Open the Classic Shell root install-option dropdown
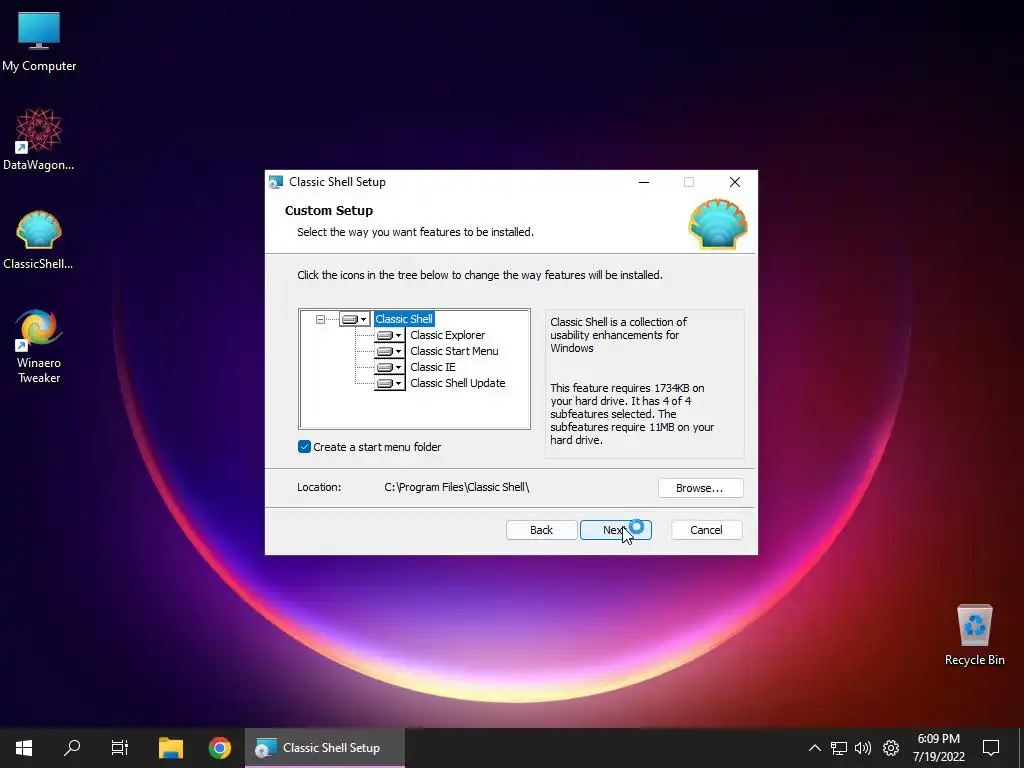 click(355, 319)
